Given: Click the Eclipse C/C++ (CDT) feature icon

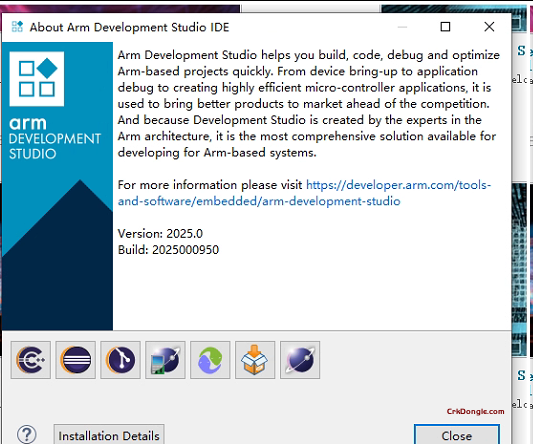Looking at the screenshot, I should [x=31, y=360].
